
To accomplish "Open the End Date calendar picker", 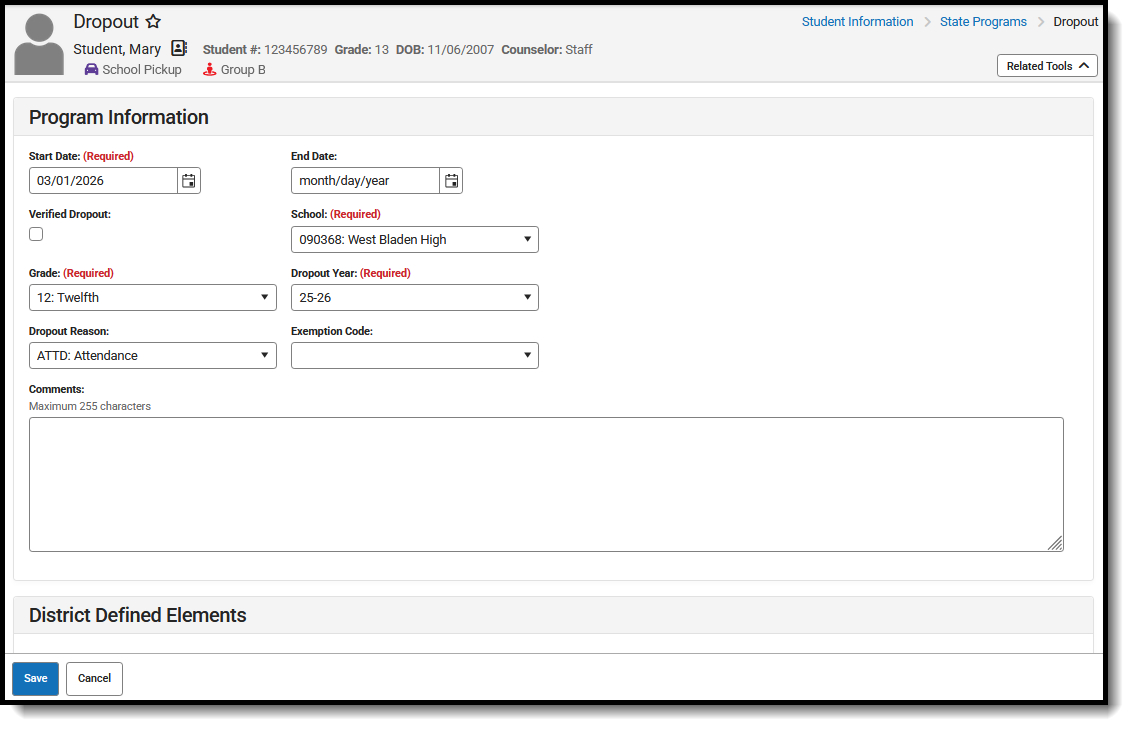I will click(451, 180).
